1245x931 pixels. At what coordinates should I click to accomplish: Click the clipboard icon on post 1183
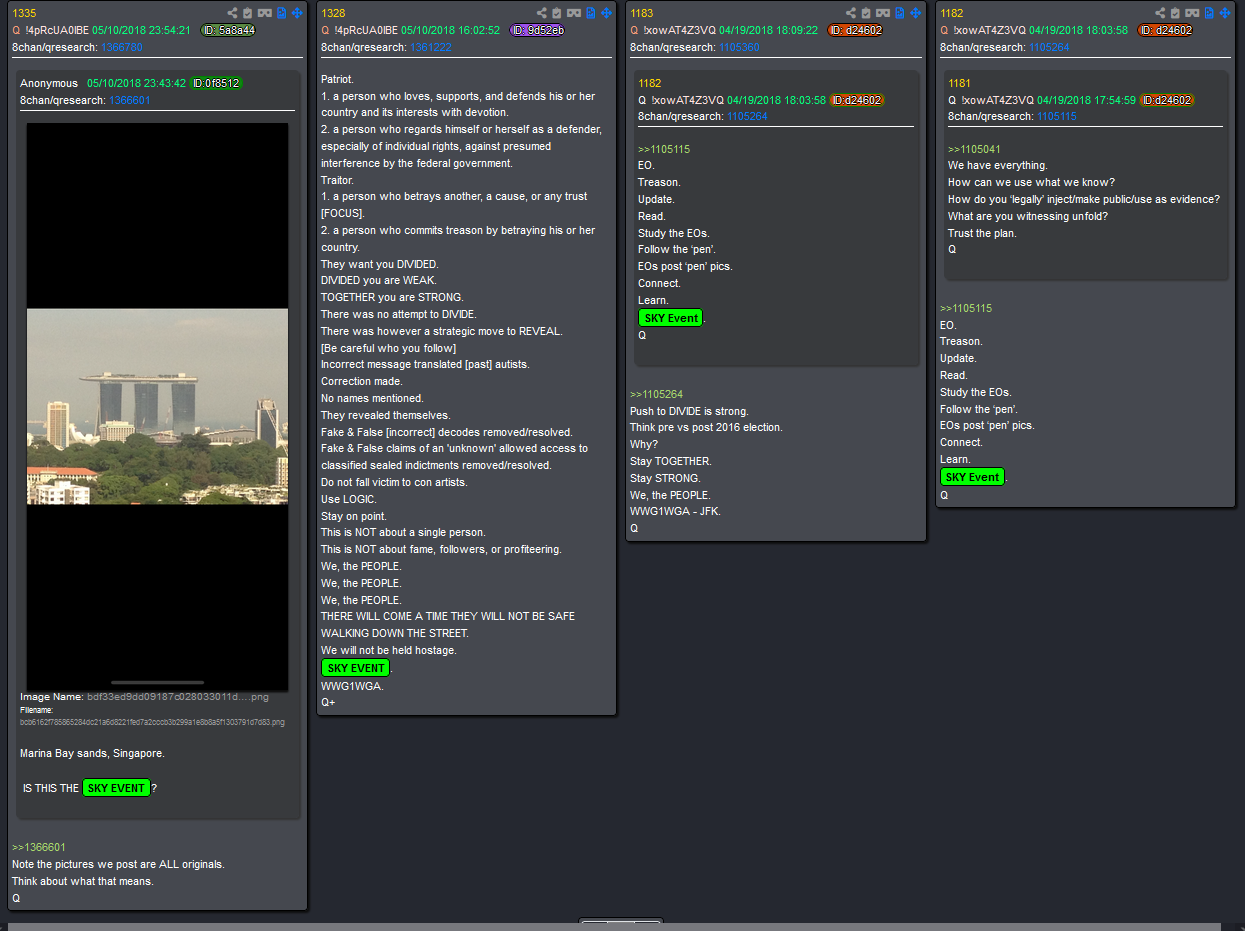pyautogui.click(x=866, y=13)
